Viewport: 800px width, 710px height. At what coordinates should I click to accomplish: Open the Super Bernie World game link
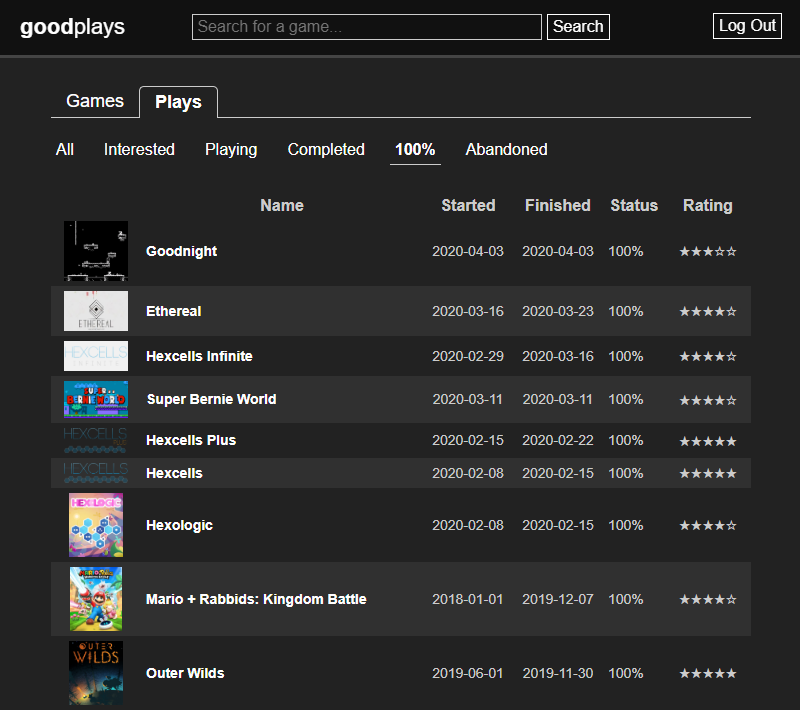click(212, 399)
